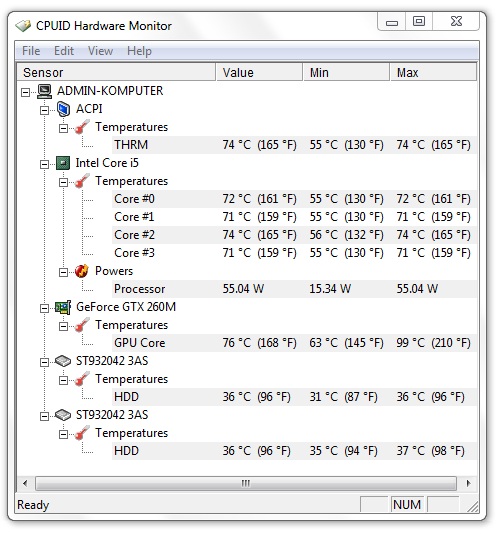503x534 pixels.
Task: Select the ACPI shield icon
Action: (63, 109)
